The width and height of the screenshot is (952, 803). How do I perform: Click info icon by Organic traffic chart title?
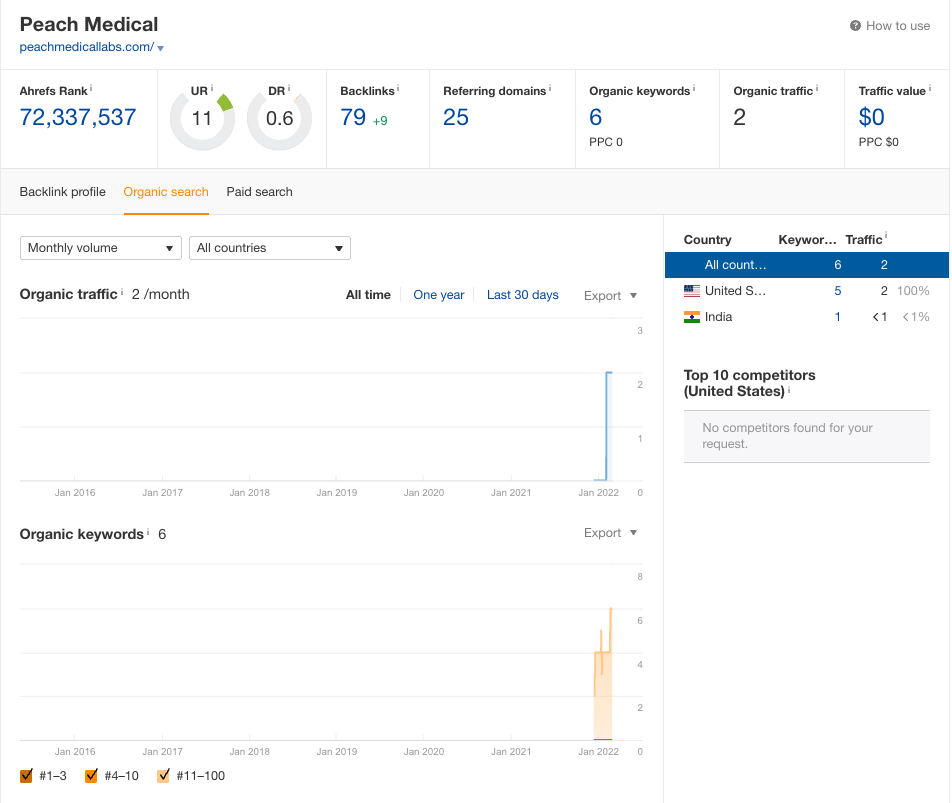point(121,292)
